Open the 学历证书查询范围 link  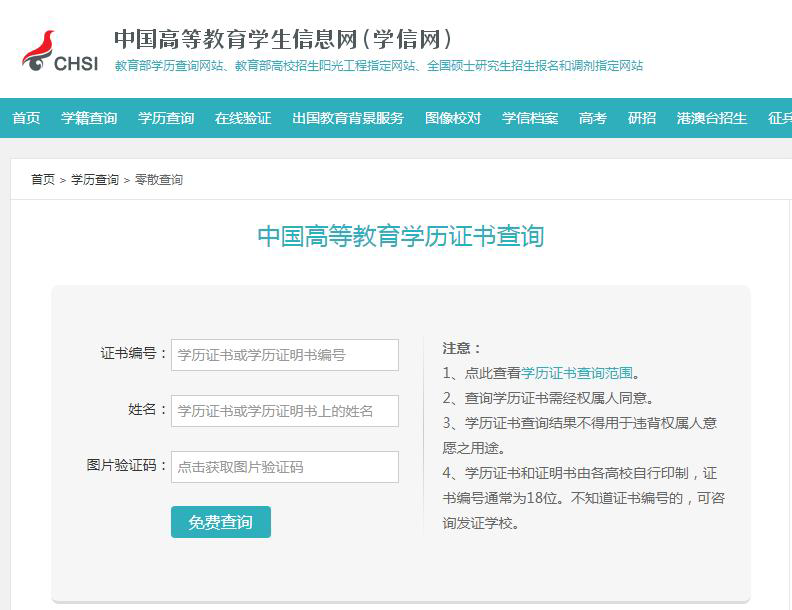point(577,373)
